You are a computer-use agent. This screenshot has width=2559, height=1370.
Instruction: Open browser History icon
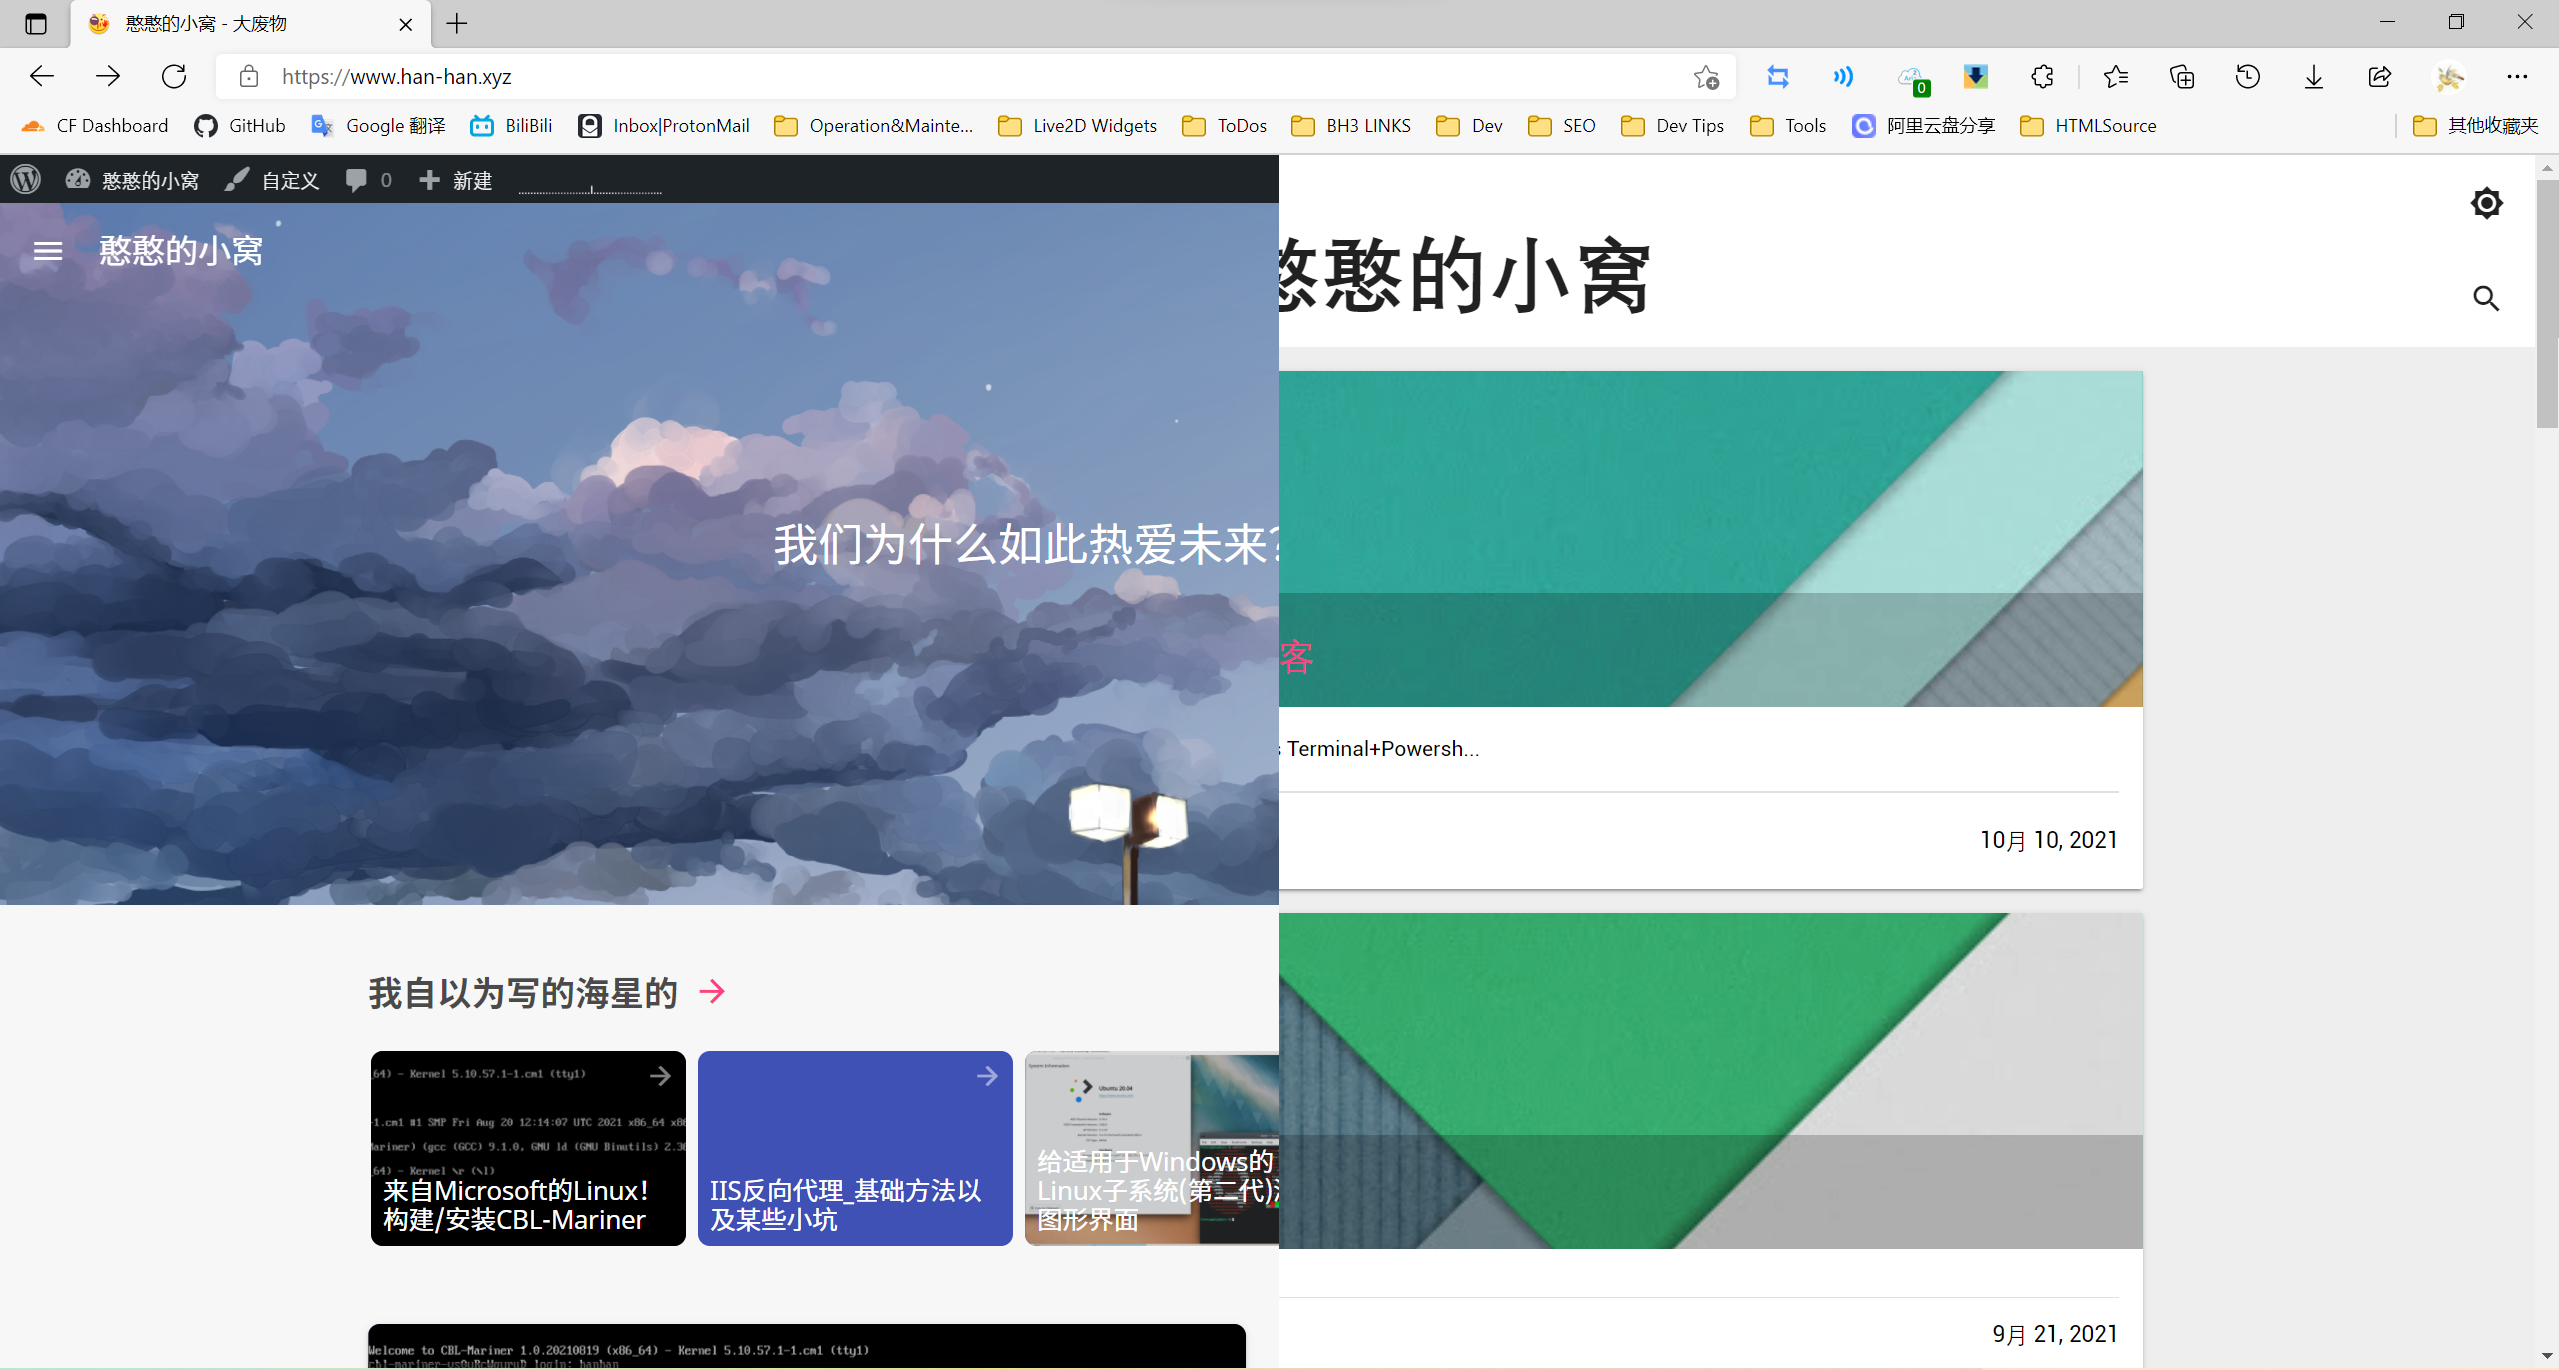(2247, 77)
